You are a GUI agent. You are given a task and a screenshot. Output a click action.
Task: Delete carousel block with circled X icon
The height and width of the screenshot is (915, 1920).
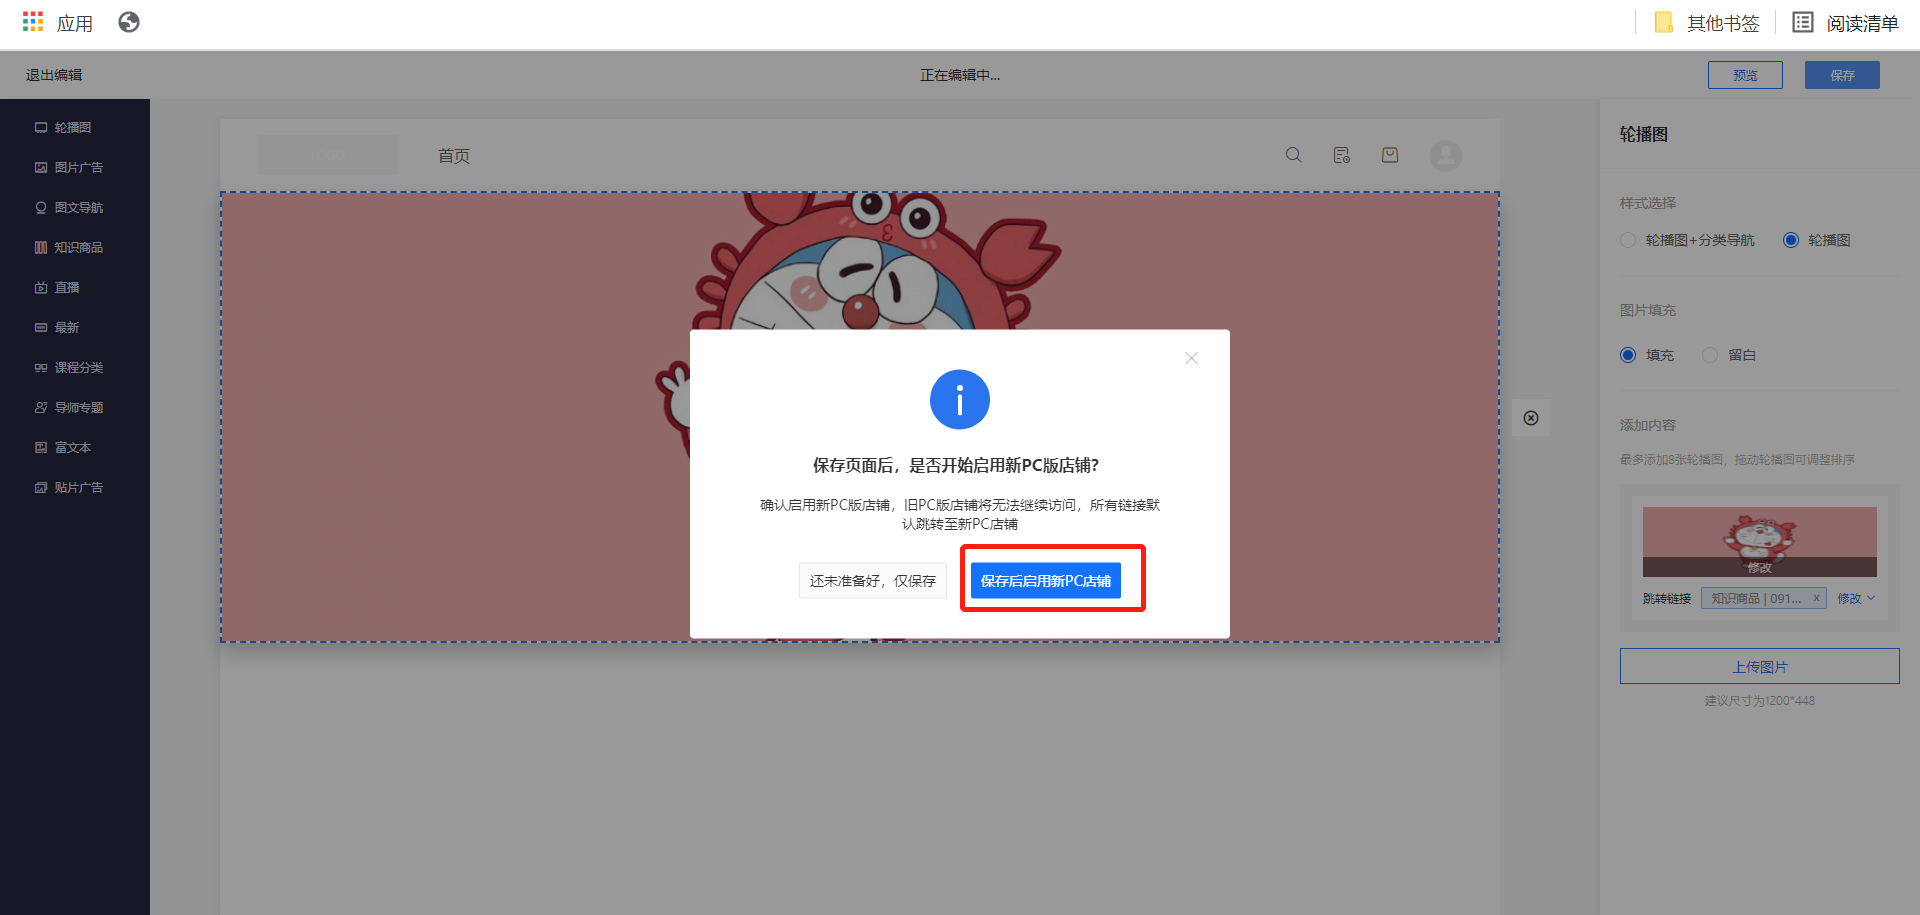point(1531,418)
